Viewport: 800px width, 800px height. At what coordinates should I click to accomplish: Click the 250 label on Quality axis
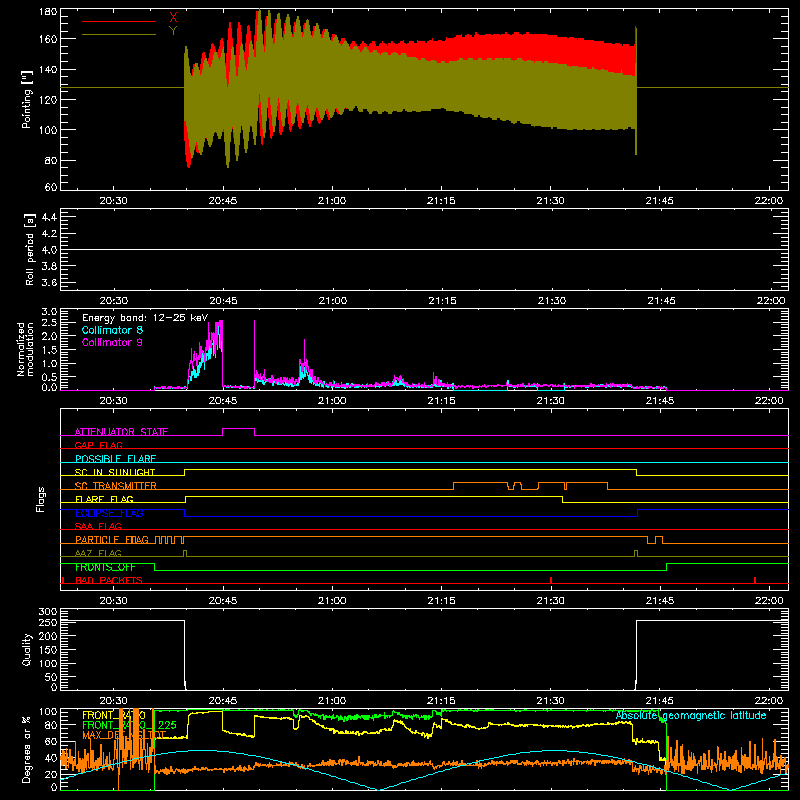48,622
